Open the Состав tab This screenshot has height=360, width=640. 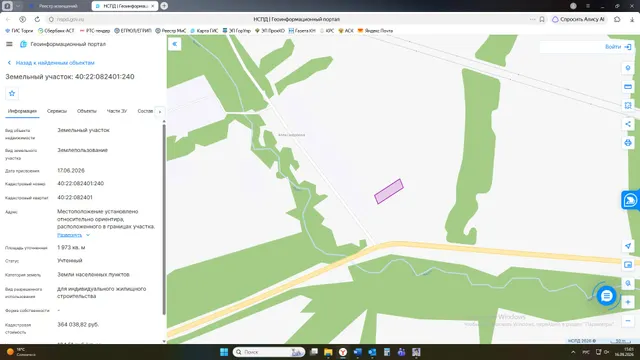pyautogui.click(x=145, y=111)
